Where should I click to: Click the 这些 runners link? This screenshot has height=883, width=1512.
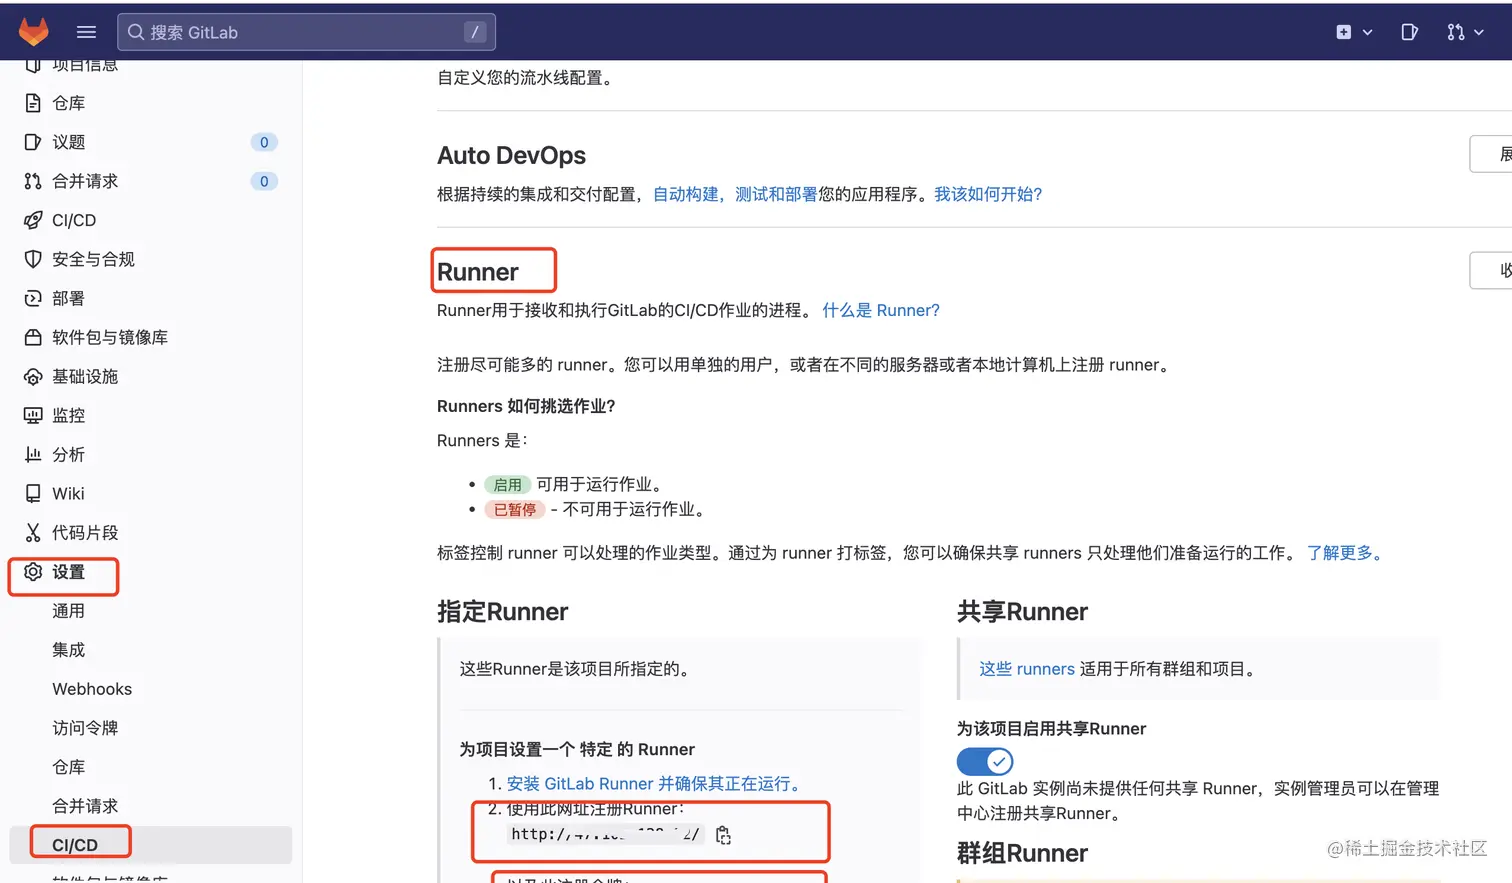[1027, 669]
